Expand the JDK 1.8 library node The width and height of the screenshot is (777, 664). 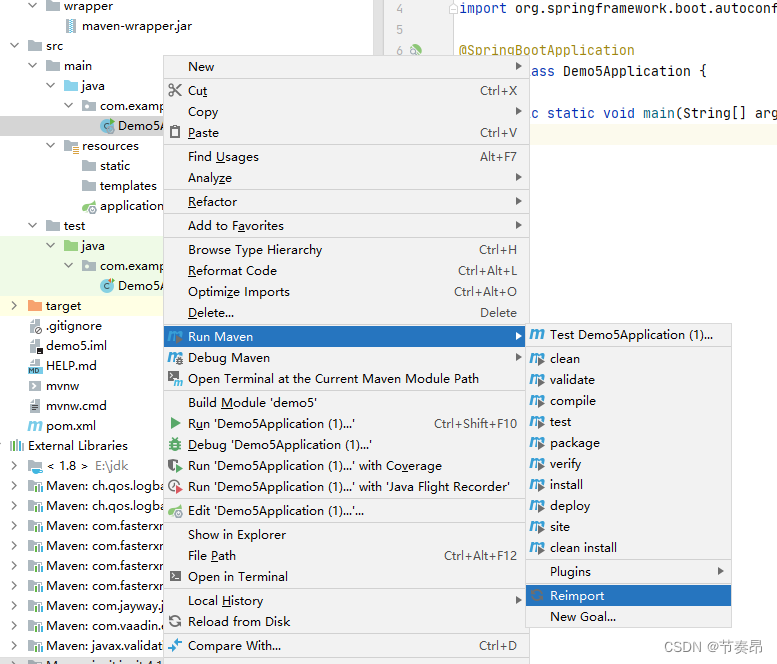tap(14, 466)
